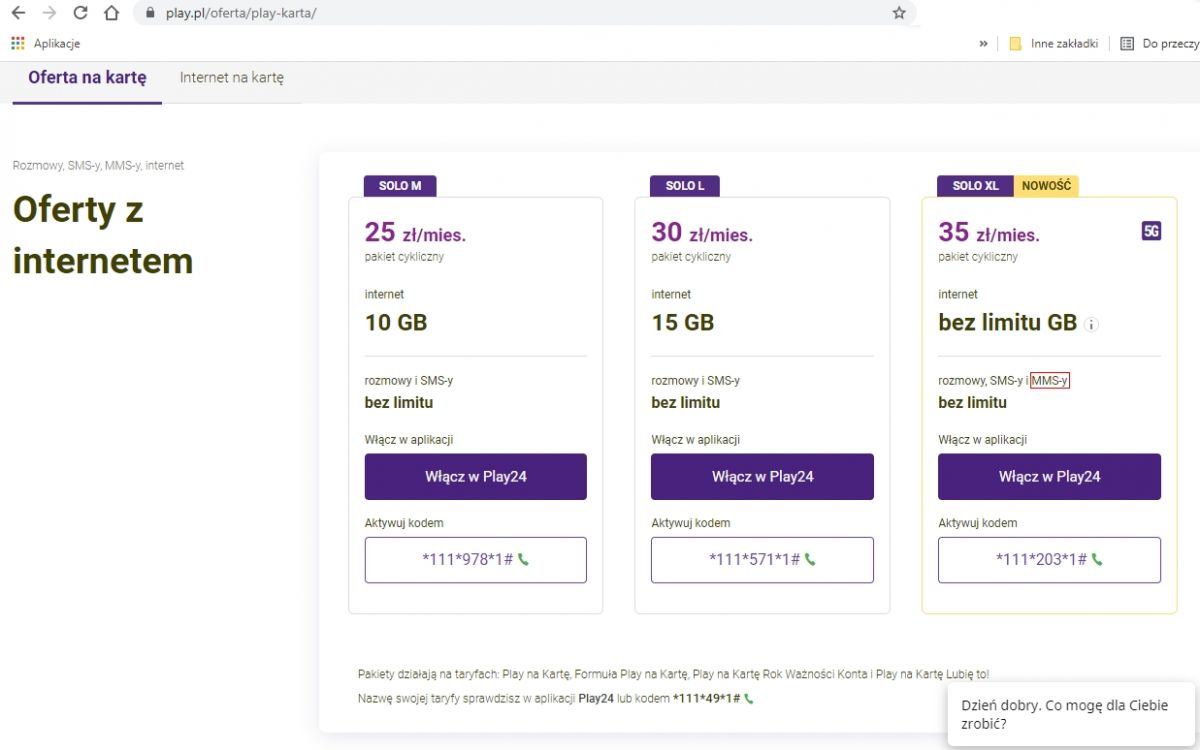Activate with code *111*978*1#

click(x=475, y=560)
